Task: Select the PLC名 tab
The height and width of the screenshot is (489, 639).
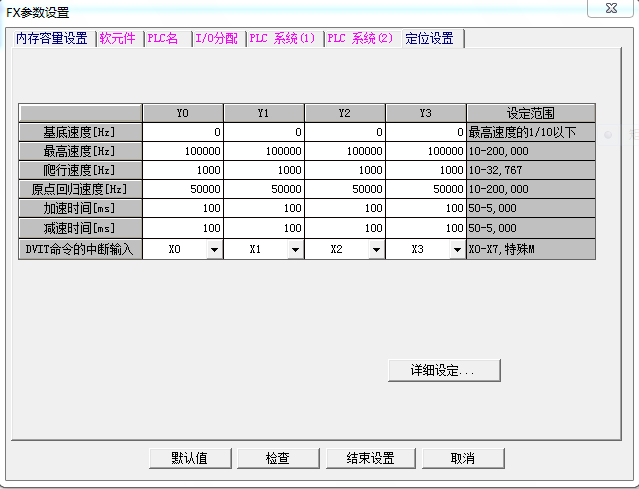Action: tap(165, 39)
